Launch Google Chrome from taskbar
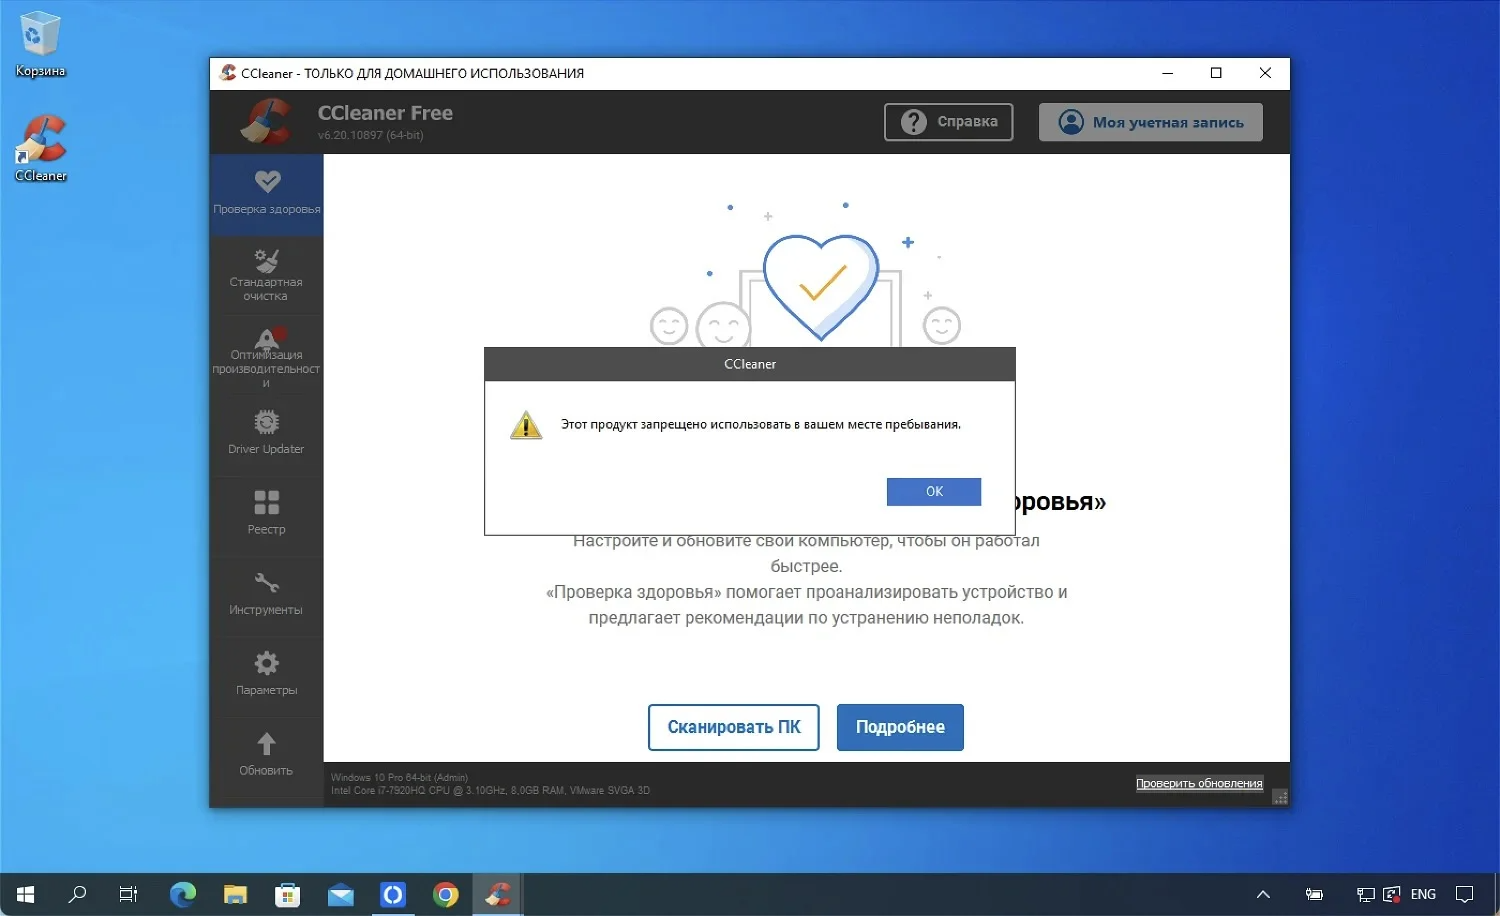1500x916 pixels. point(446,894)
